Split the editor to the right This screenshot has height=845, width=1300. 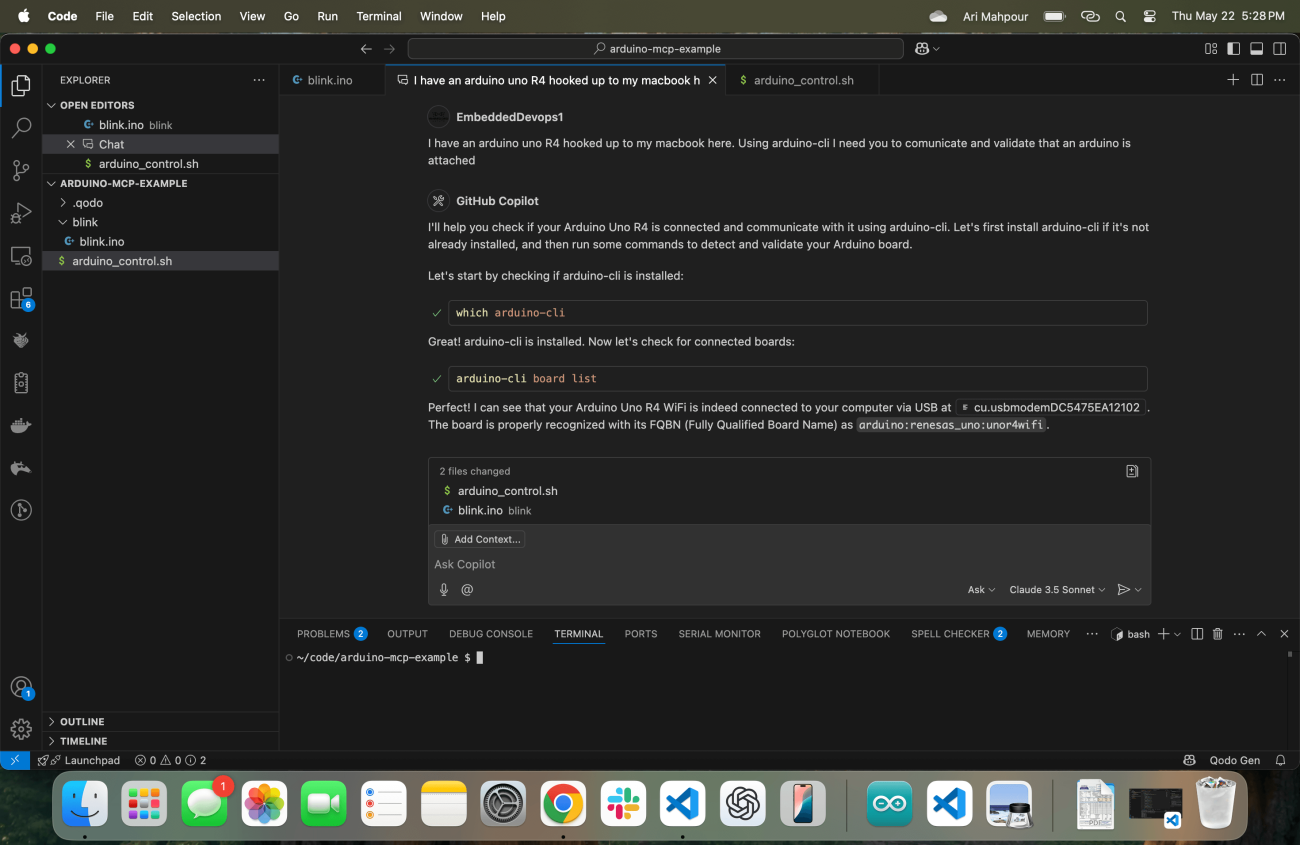click(x=1257, y=80)
